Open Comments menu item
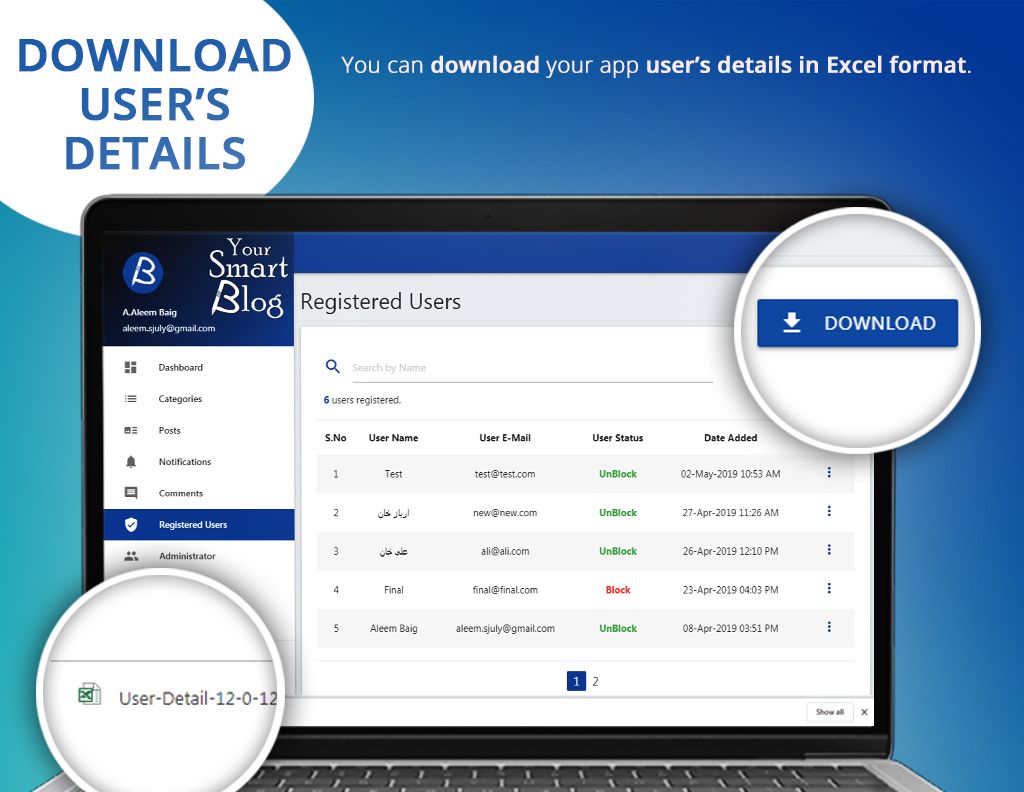Screen dimensions: 1024x792 click(x=199, y=493)
